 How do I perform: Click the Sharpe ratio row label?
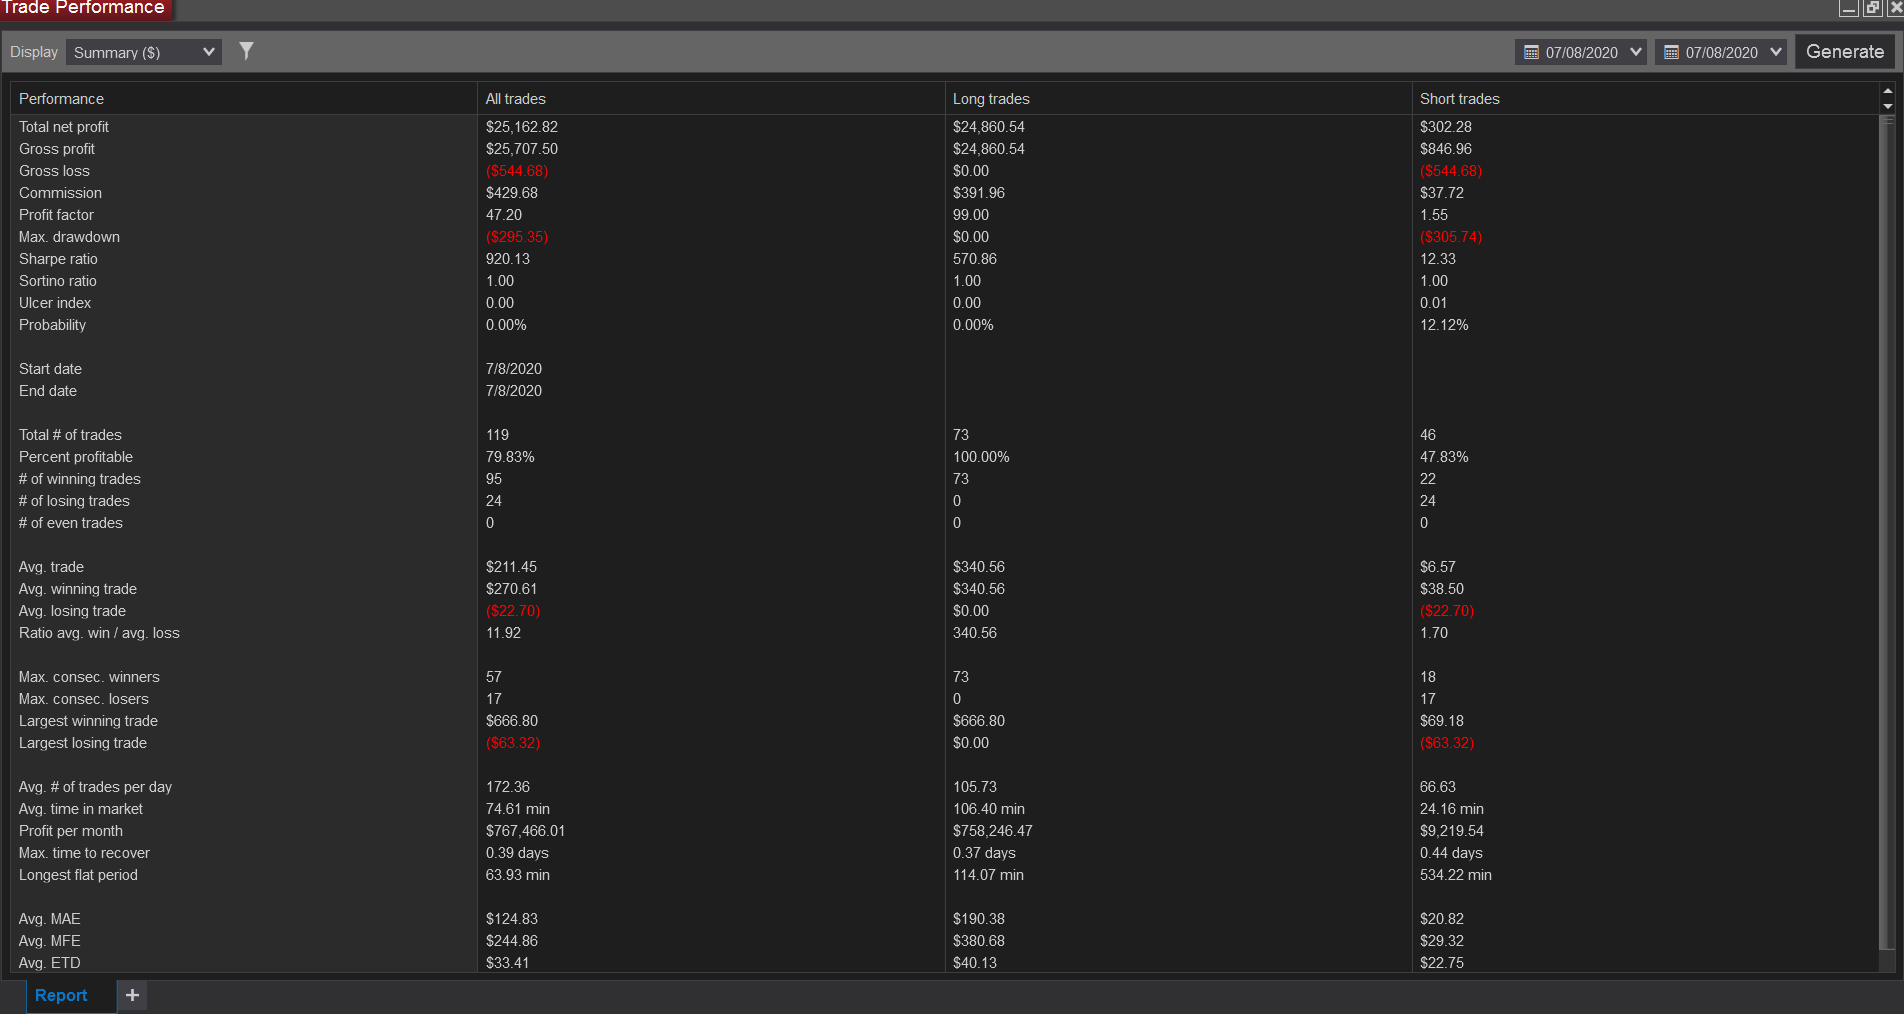pos(58,259)
